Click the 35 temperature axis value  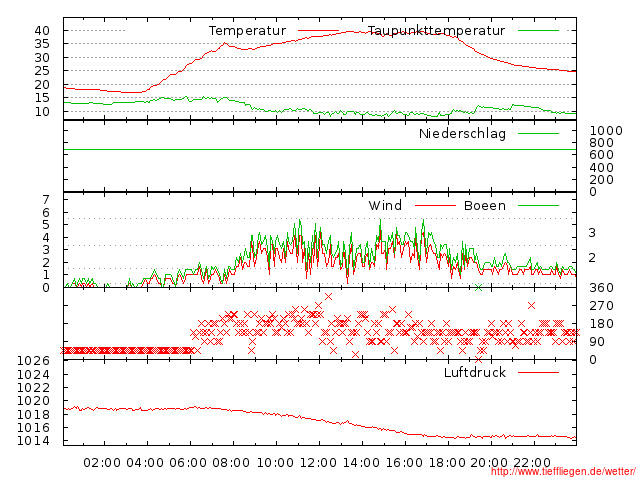42,44
